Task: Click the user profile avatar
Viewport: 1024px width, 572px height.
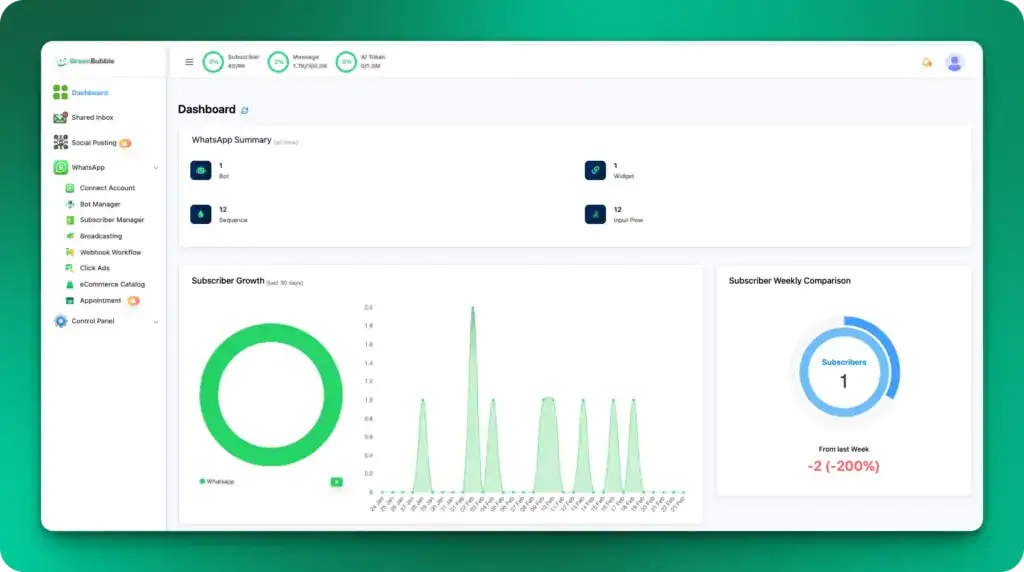Action: [955, 62]
